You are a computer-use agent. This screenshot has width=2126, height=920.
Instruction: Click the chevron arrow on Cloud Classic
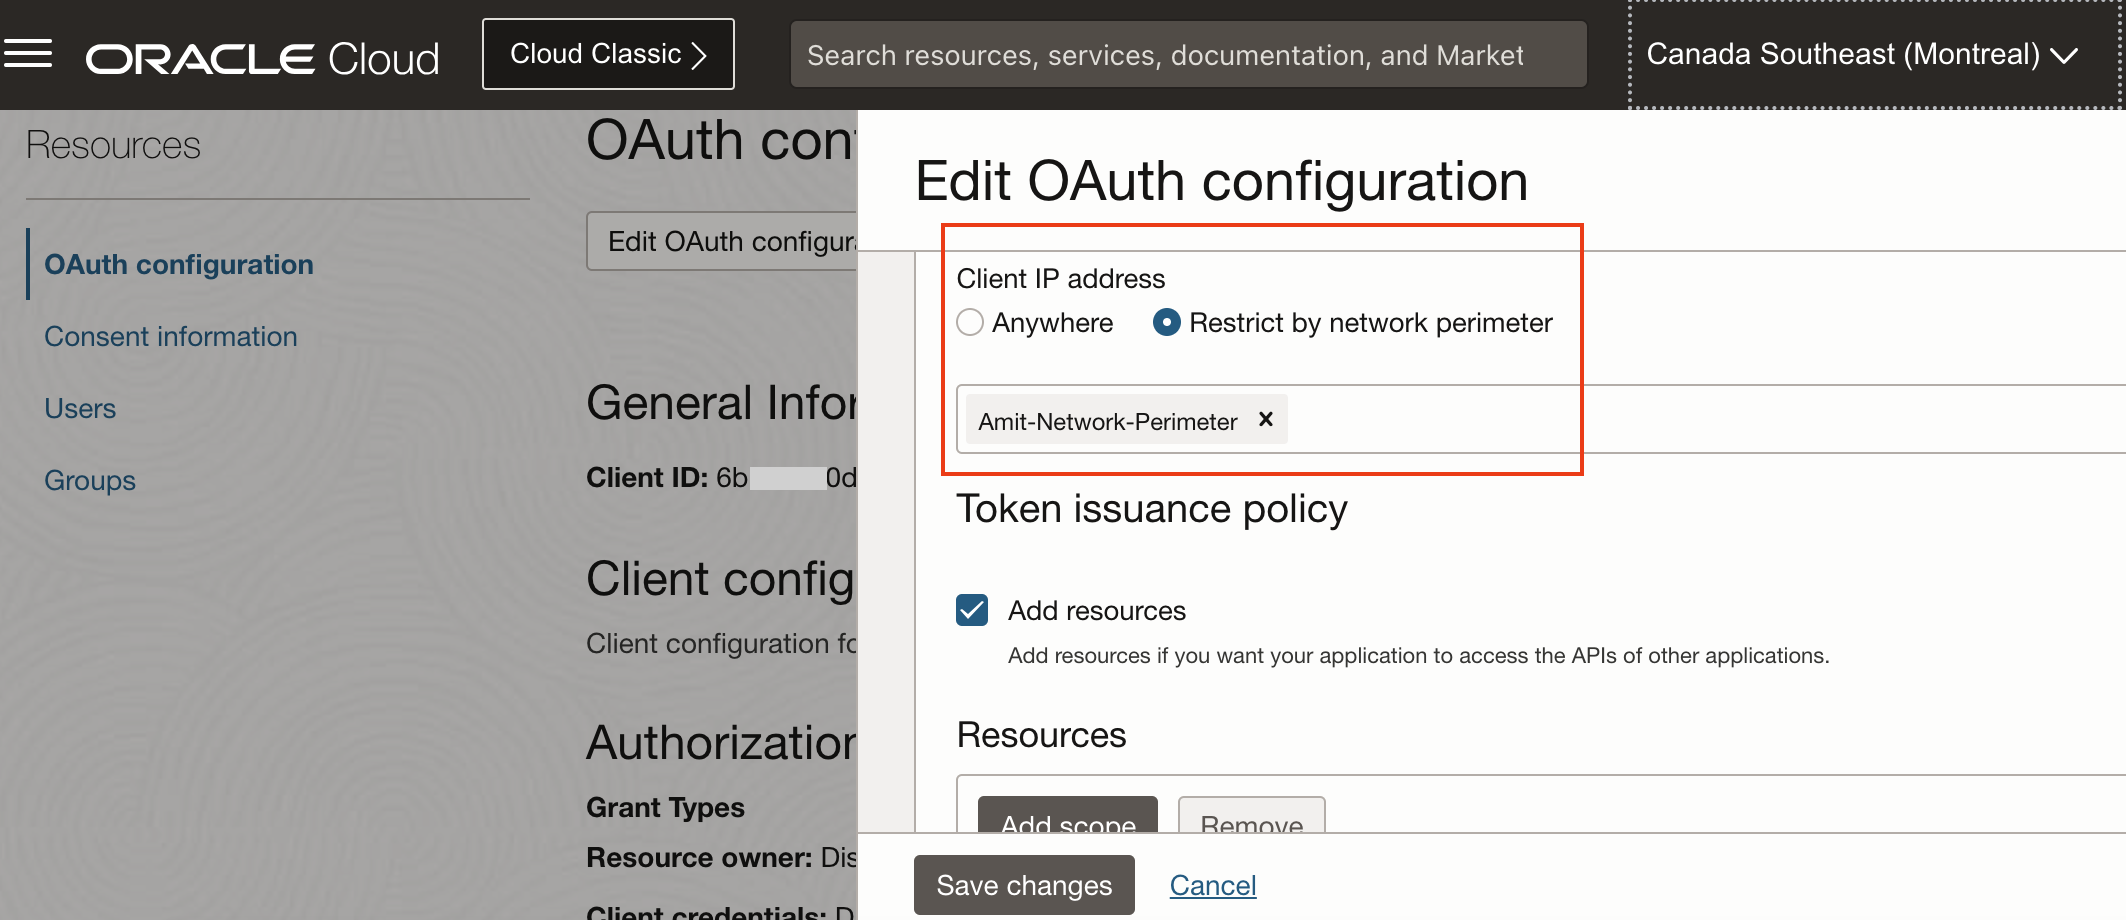coord(700,55)
